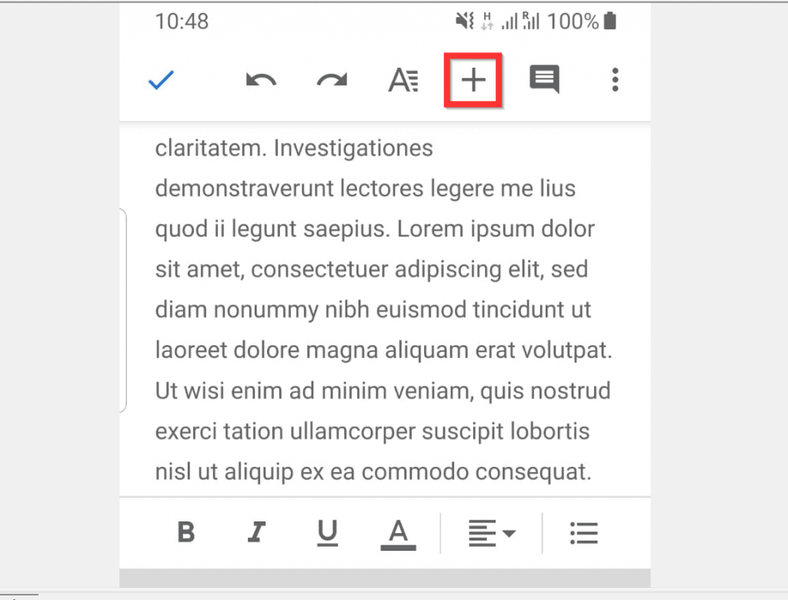Image resolution: width=788 pixels, height=600 pixels.
Task: Tap the word 'volutpat.' in the text
Action: [x=567, y=350]
